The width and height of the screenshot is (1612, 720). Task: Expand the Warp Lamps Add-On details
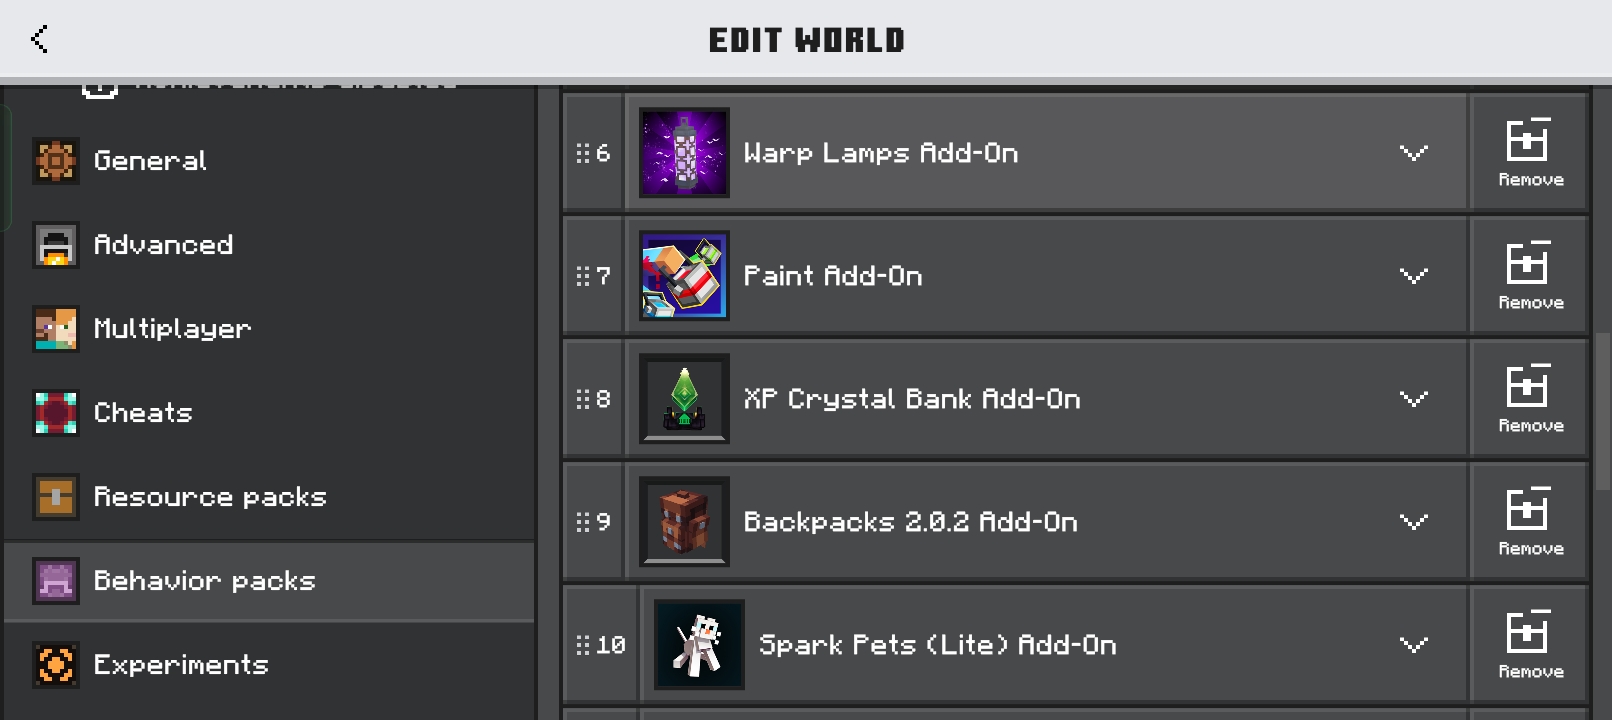point(1413,153)
